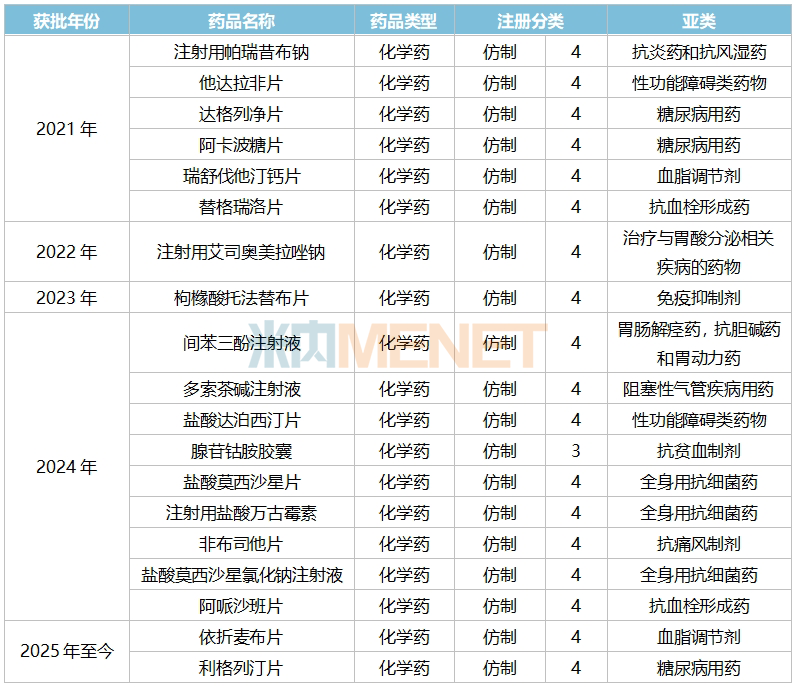
Task: Click drug name 依折麦布片
Action: point(242,637)
